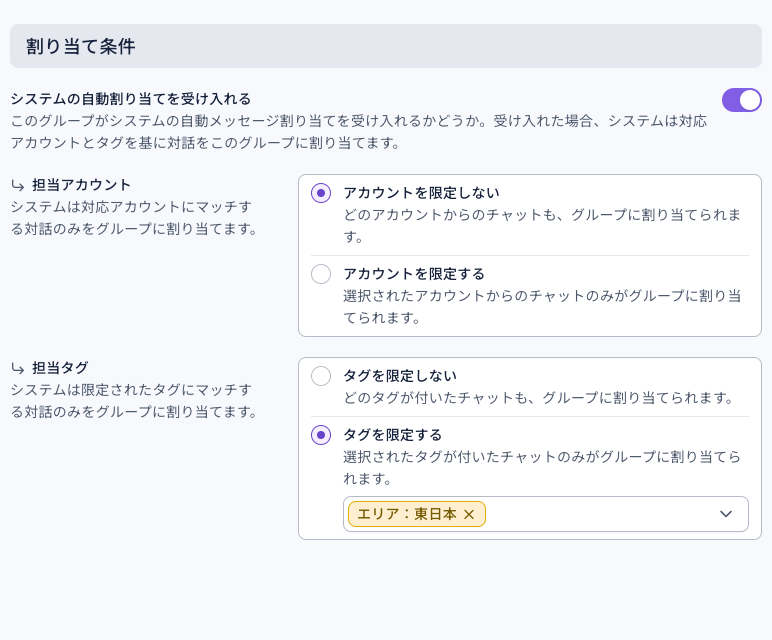Click the 担当アカウント heading
This screenshot has height=640, width=772.
(x=81, y=185)
